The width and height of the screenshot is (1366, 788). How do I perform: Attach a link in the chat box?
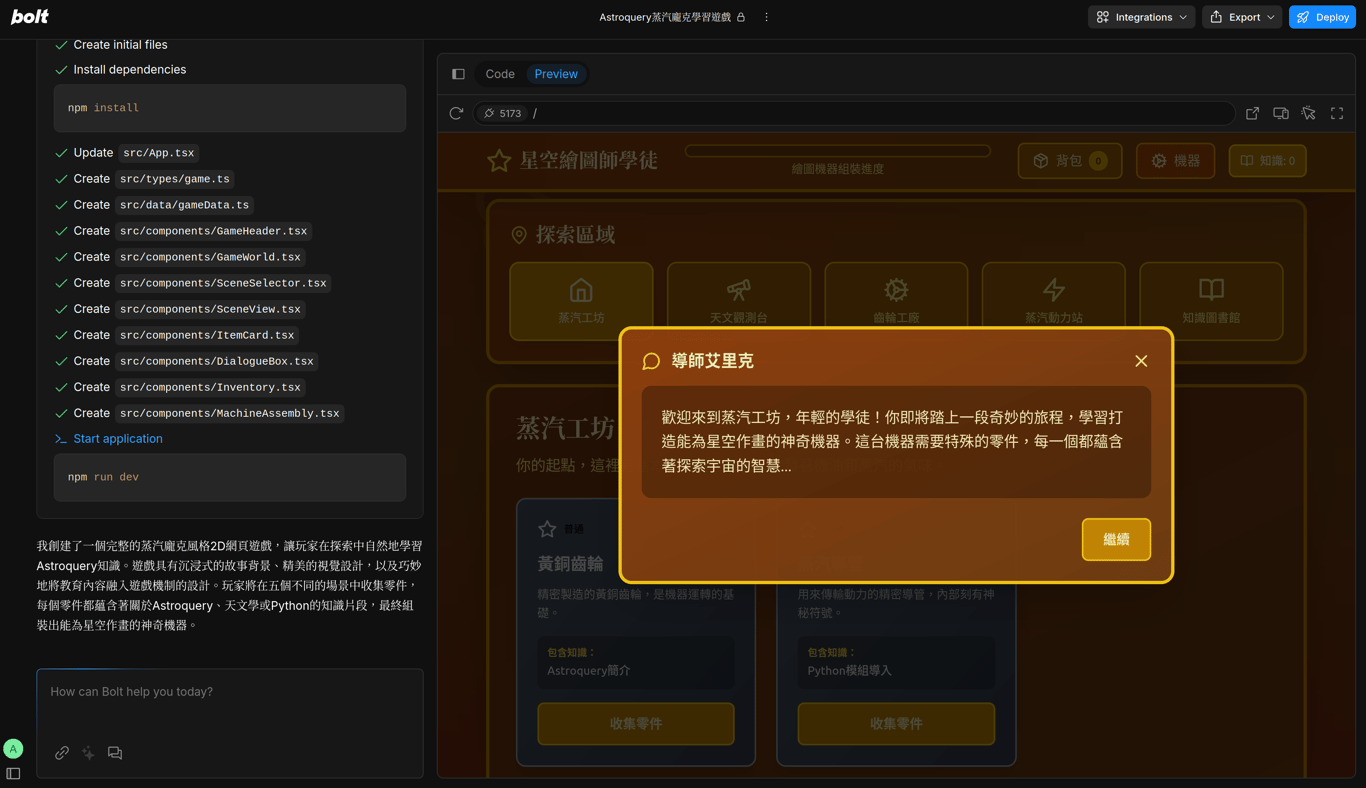tap(62, 752)
